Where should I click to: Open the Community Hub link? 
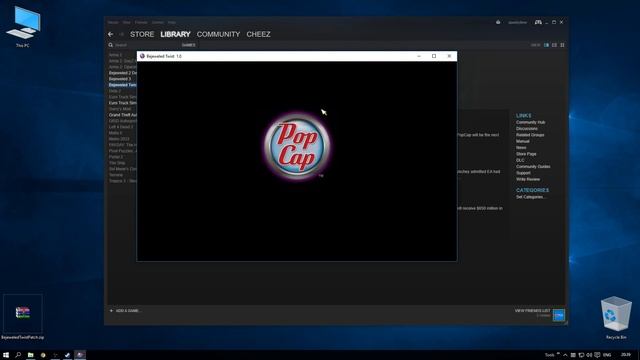tap(530, 122)
